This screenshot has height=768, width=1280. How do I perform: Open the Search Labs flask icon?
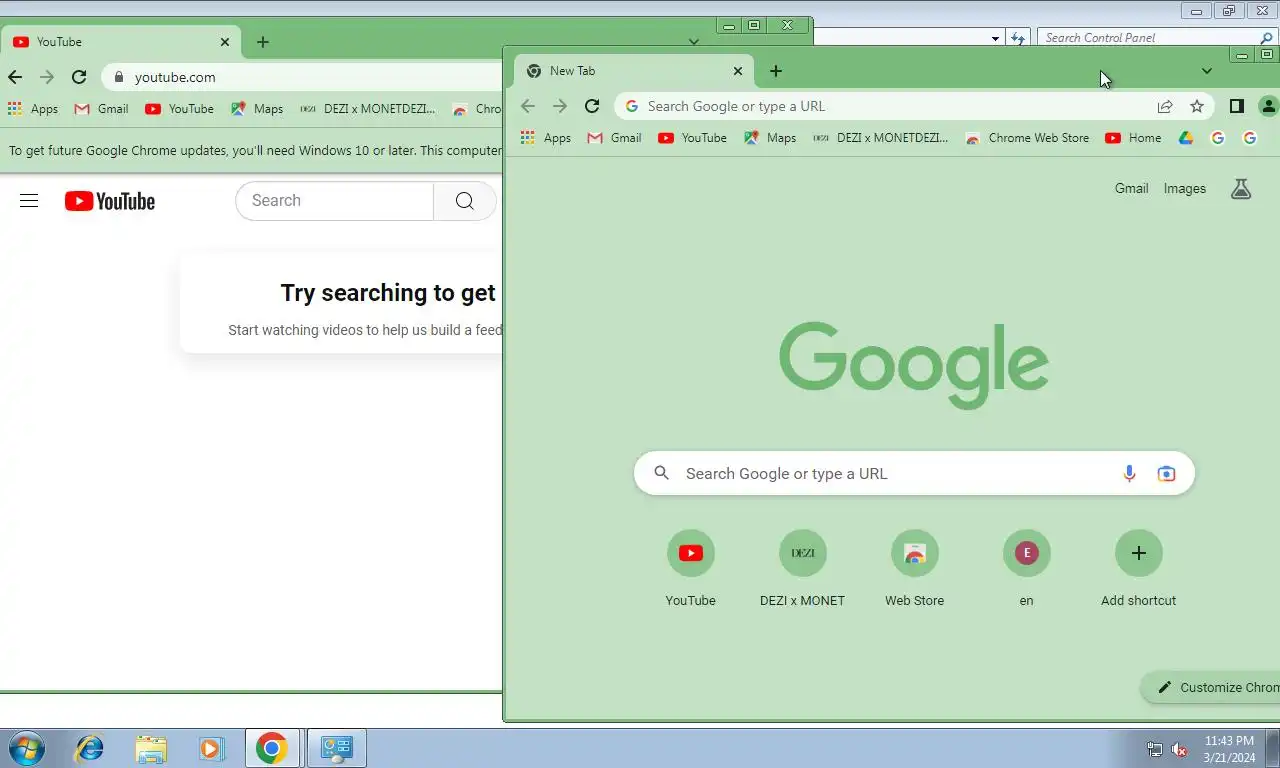point(1241,188)
